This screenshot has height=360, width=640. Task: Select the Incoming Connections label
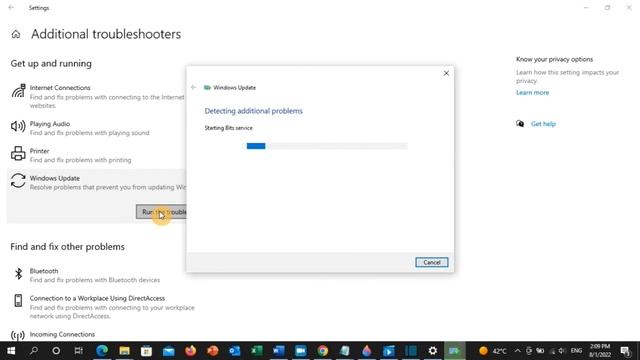coord(62,334)
